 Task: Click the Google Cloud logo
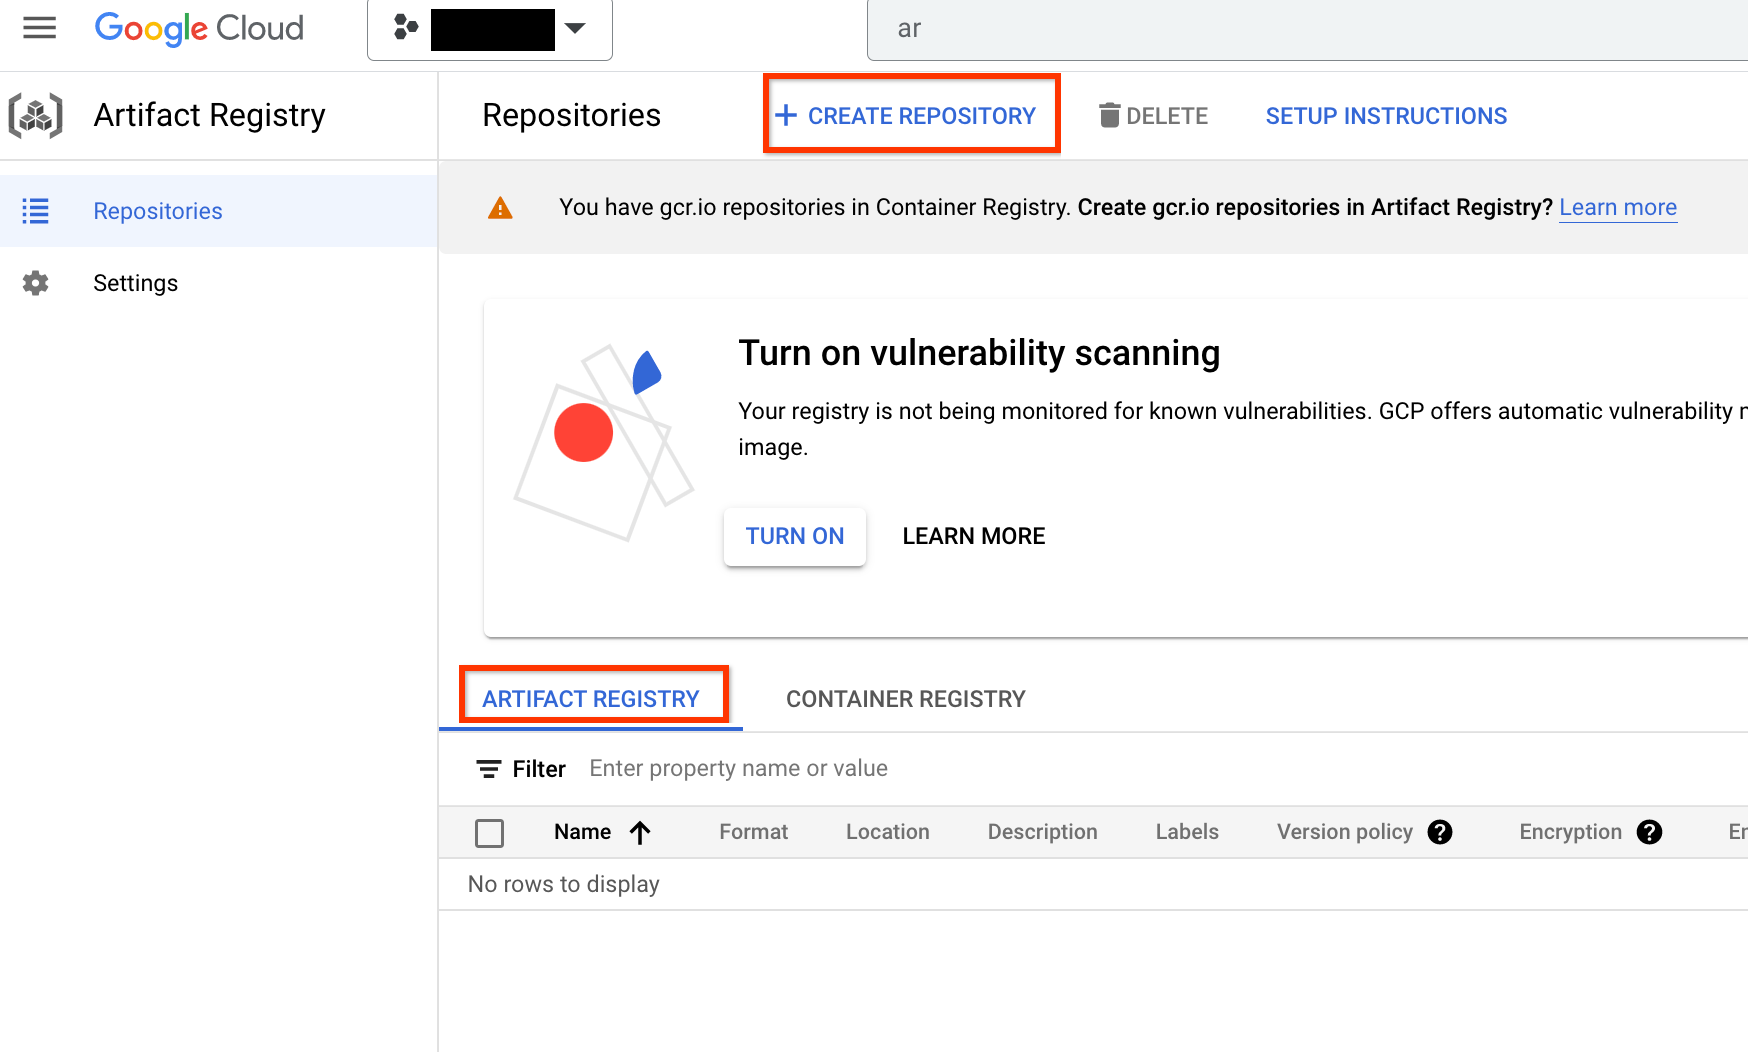click(198, 28)
